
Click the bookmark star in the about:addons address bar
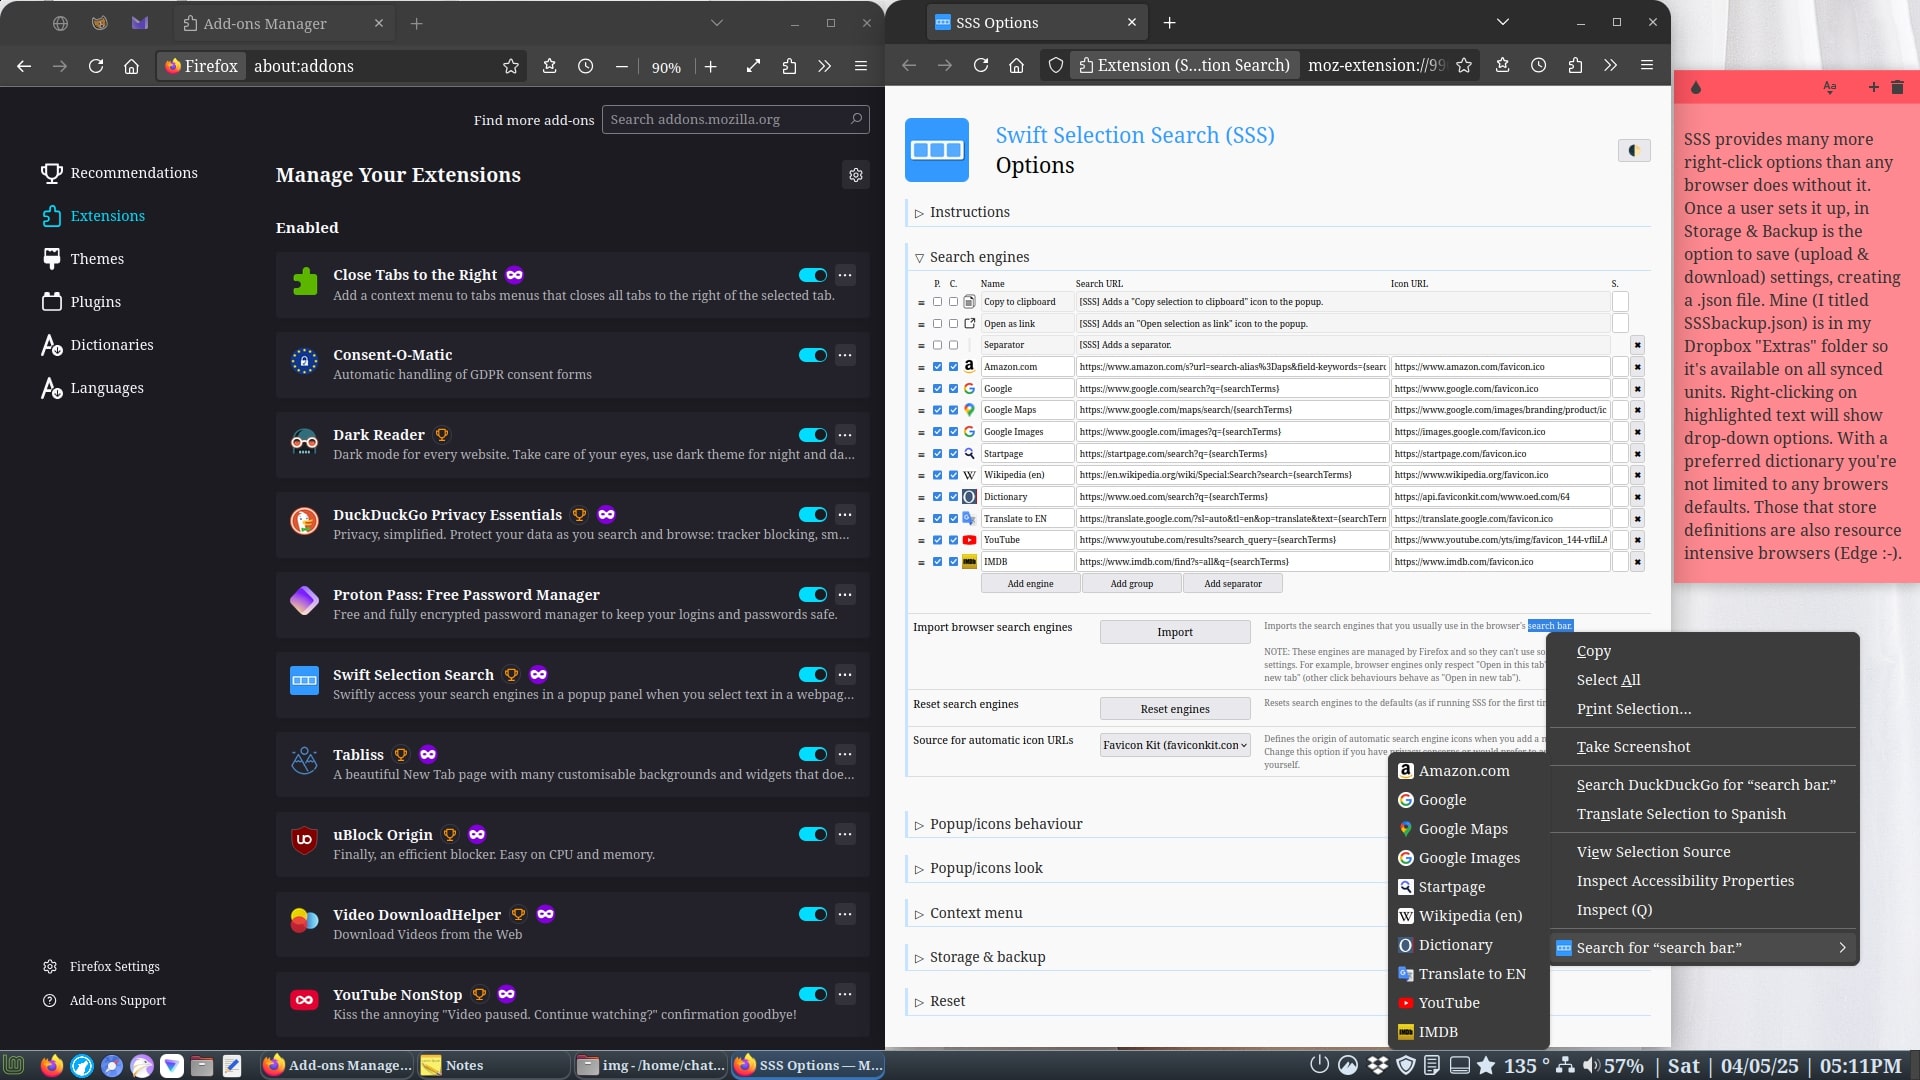click(x=511, y=66)
